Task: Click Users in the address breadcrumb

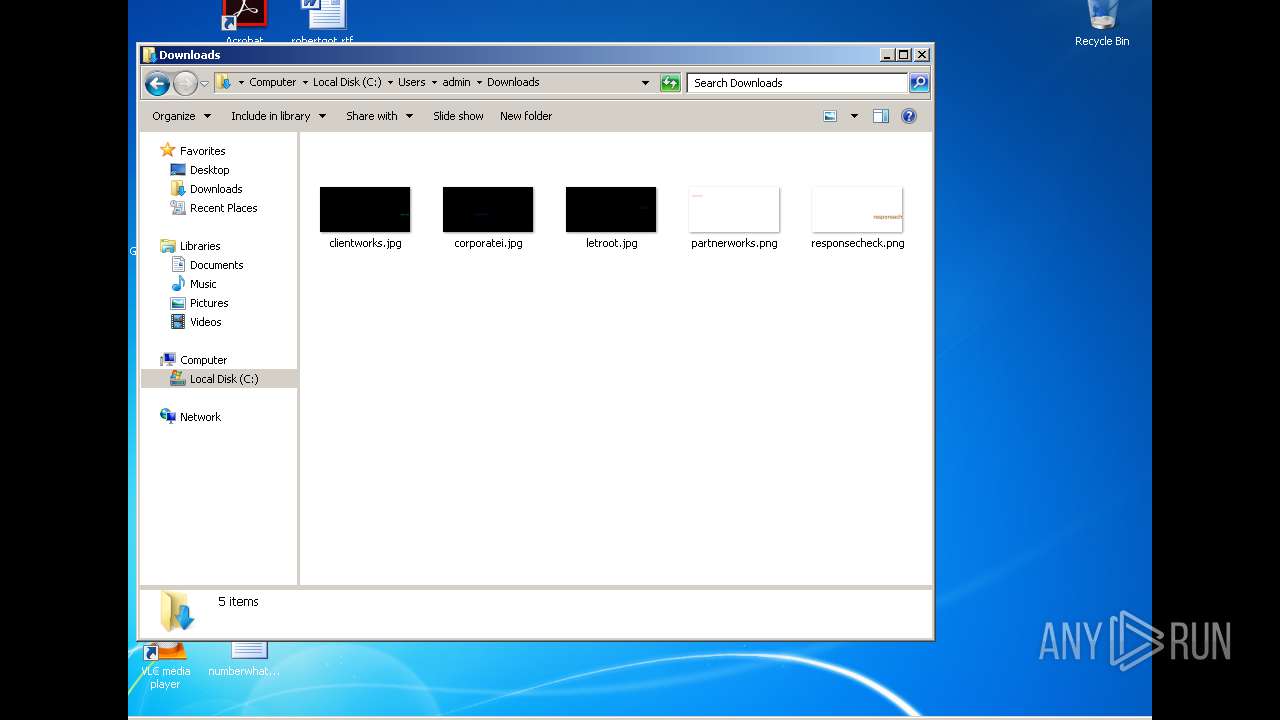Action: point(411,82)
